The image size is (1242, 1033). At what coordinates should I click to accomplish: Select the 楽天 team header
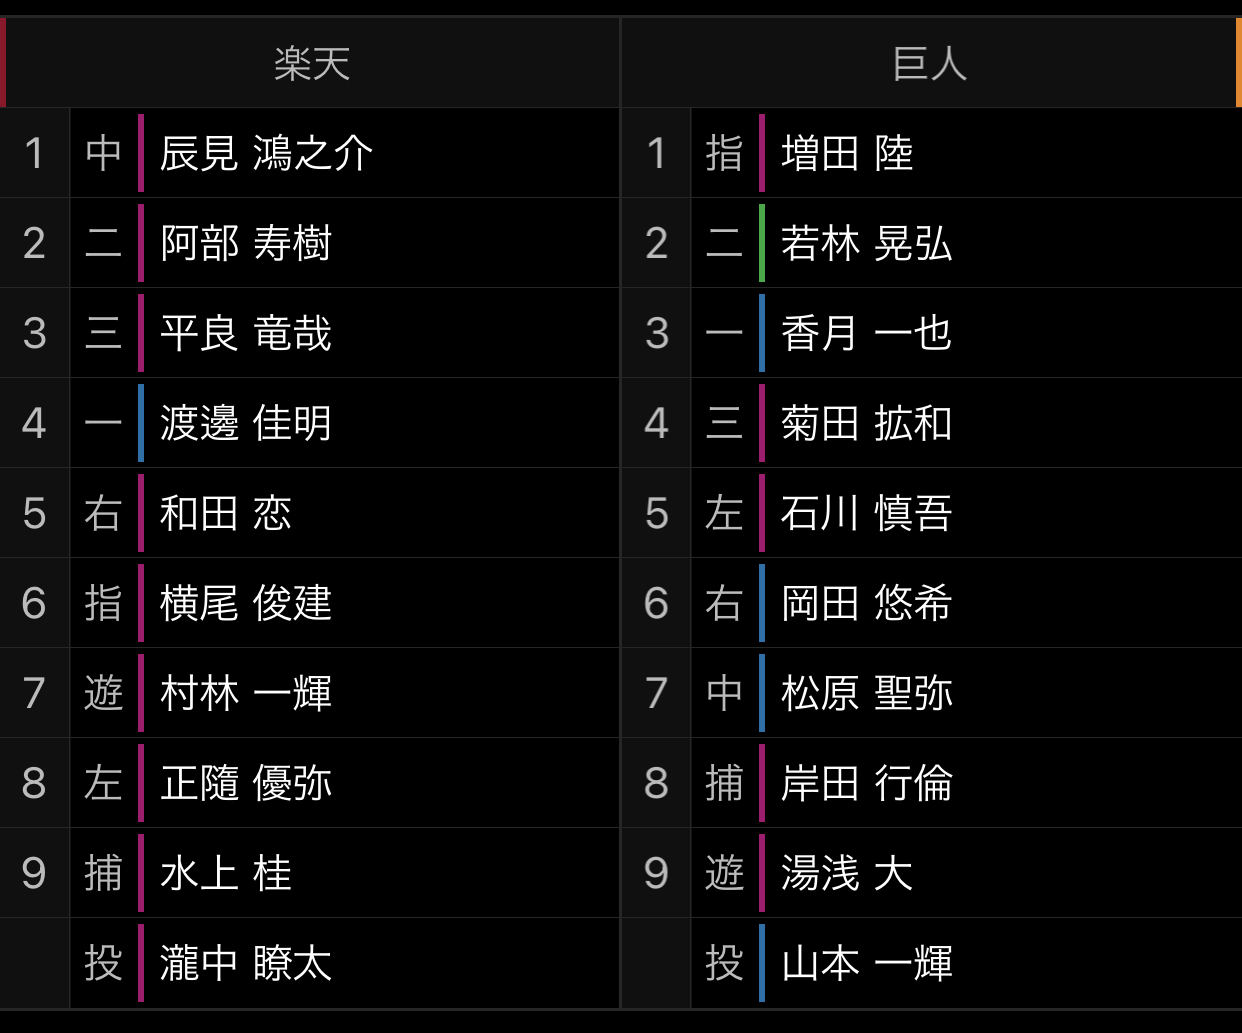[311, 63]
